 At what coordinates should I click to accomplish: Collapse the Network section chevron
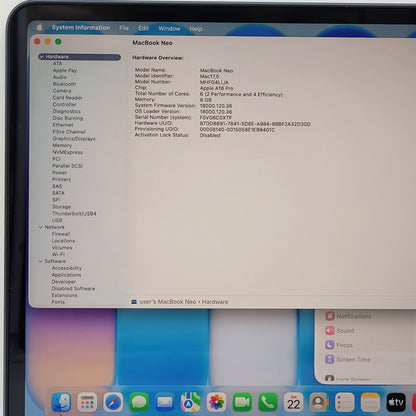click(41, 227)
